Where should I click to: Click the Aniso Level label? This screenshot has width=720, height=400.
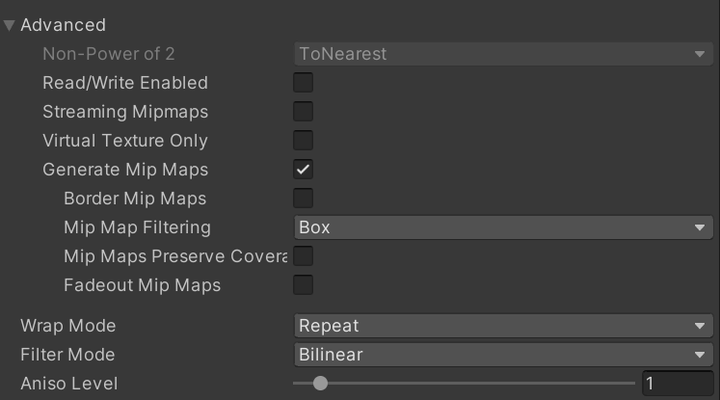click(x=69, y=383)
